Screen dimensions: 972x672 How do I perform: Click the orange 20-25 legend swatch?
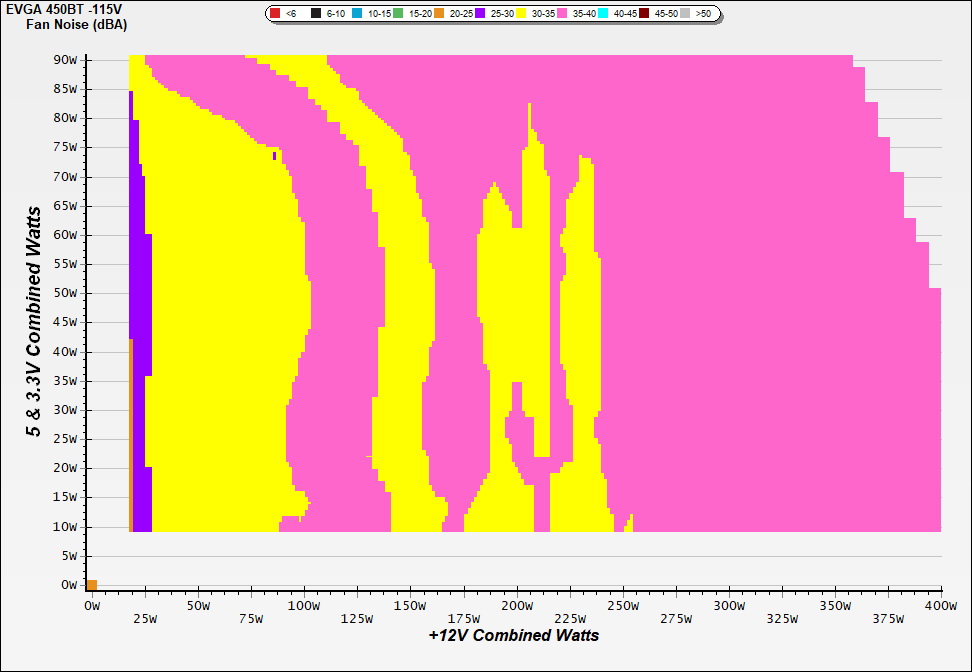439,14
